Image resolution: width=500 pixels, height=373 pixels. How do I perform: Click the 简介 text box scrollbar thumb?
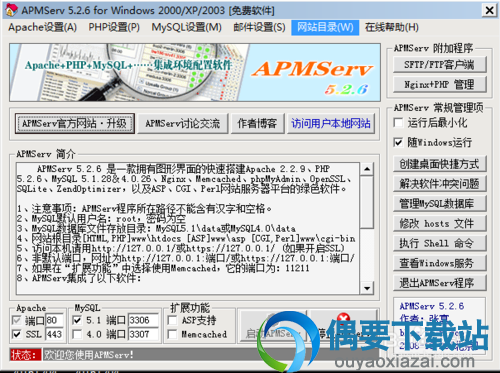click(x=367, y=202)
